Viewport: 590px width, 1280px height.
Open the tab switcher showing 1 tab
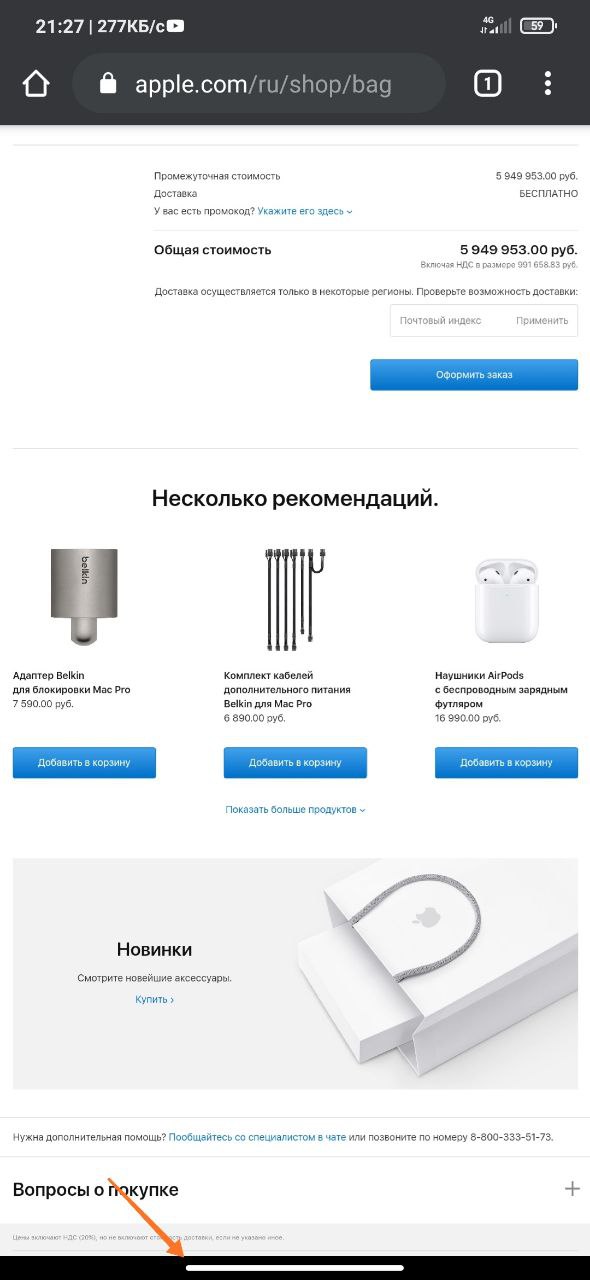click(x=487, y=84)
